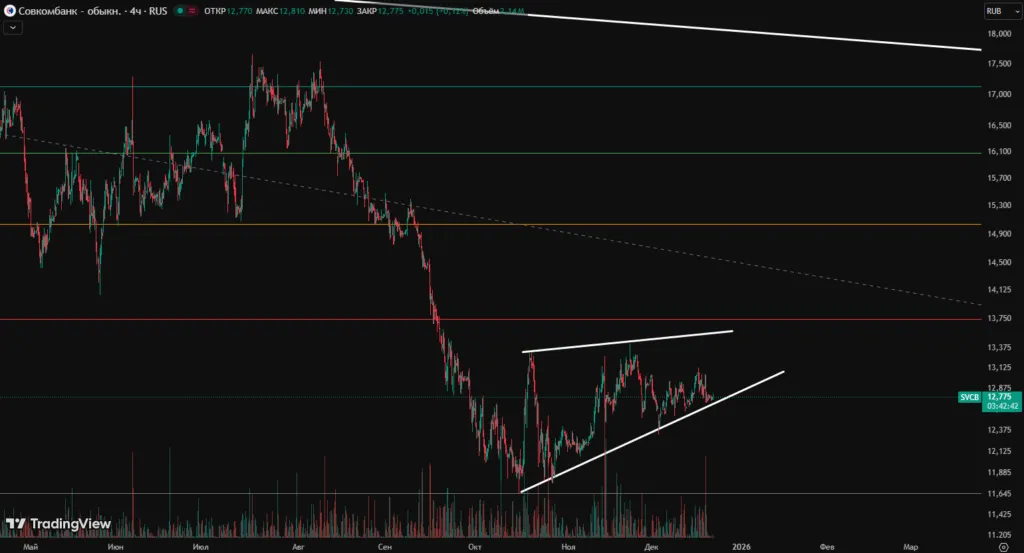Image resolution: width=1024 pixels, height=553 pixels.
Task: Click the Sovcombank logo icon
Action: tap(8, 11)
